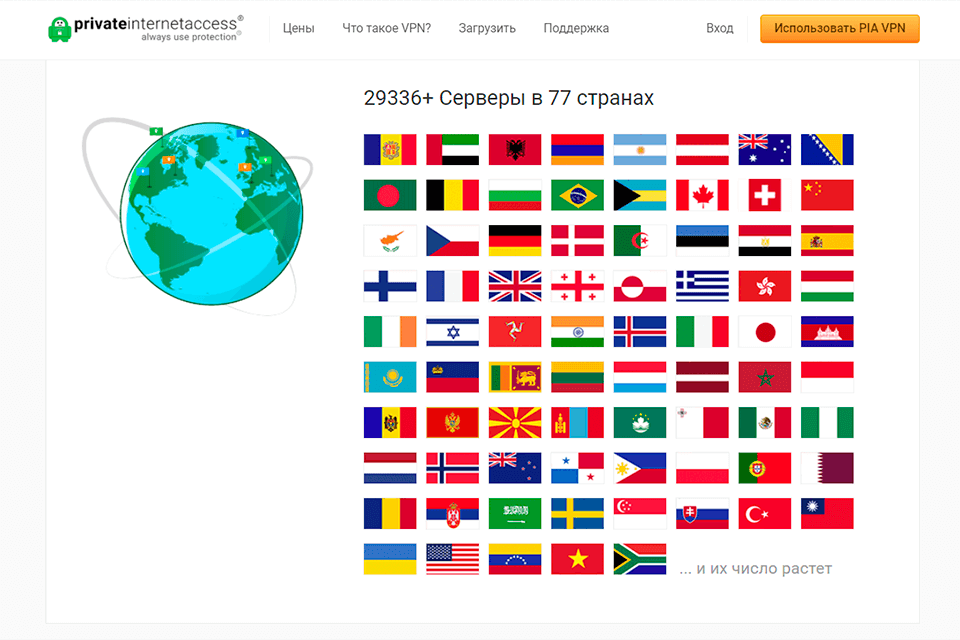Screen dimensions: 960x640
Task: Choose the Japan flag
Action: [x=765, y=331]
